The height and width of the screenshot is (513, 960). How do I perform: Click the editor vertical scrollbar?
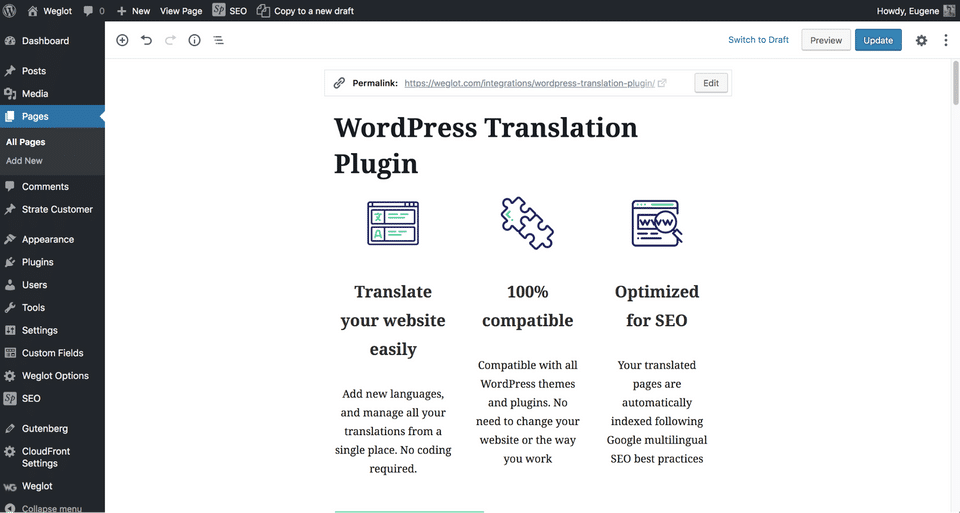(x=955, y=83)
